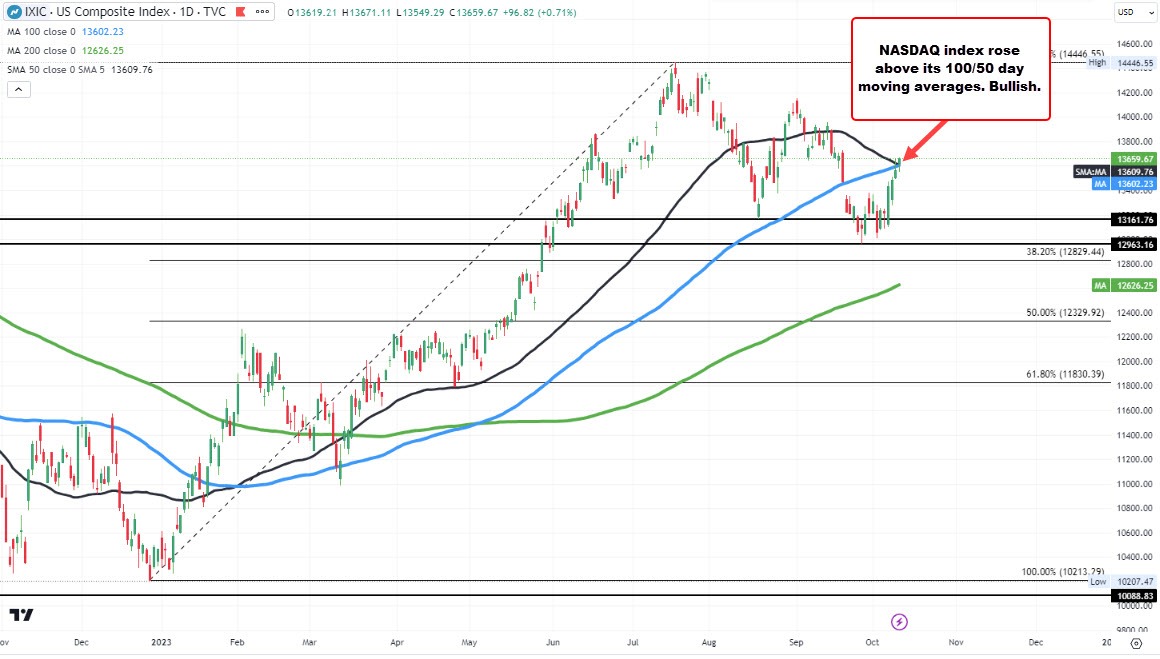Image resolution: width=1160 pixels, height=659 pixels.
Task: Click the MA 100 value 13602.23 in legend
Action: (x=103, y=32)
